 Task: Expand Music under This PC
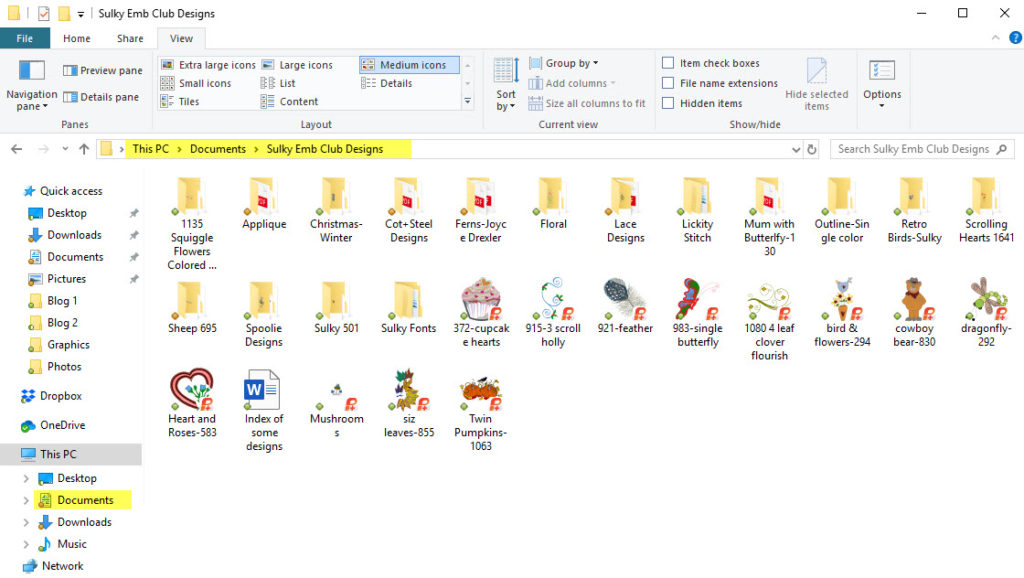click(26, 545)
